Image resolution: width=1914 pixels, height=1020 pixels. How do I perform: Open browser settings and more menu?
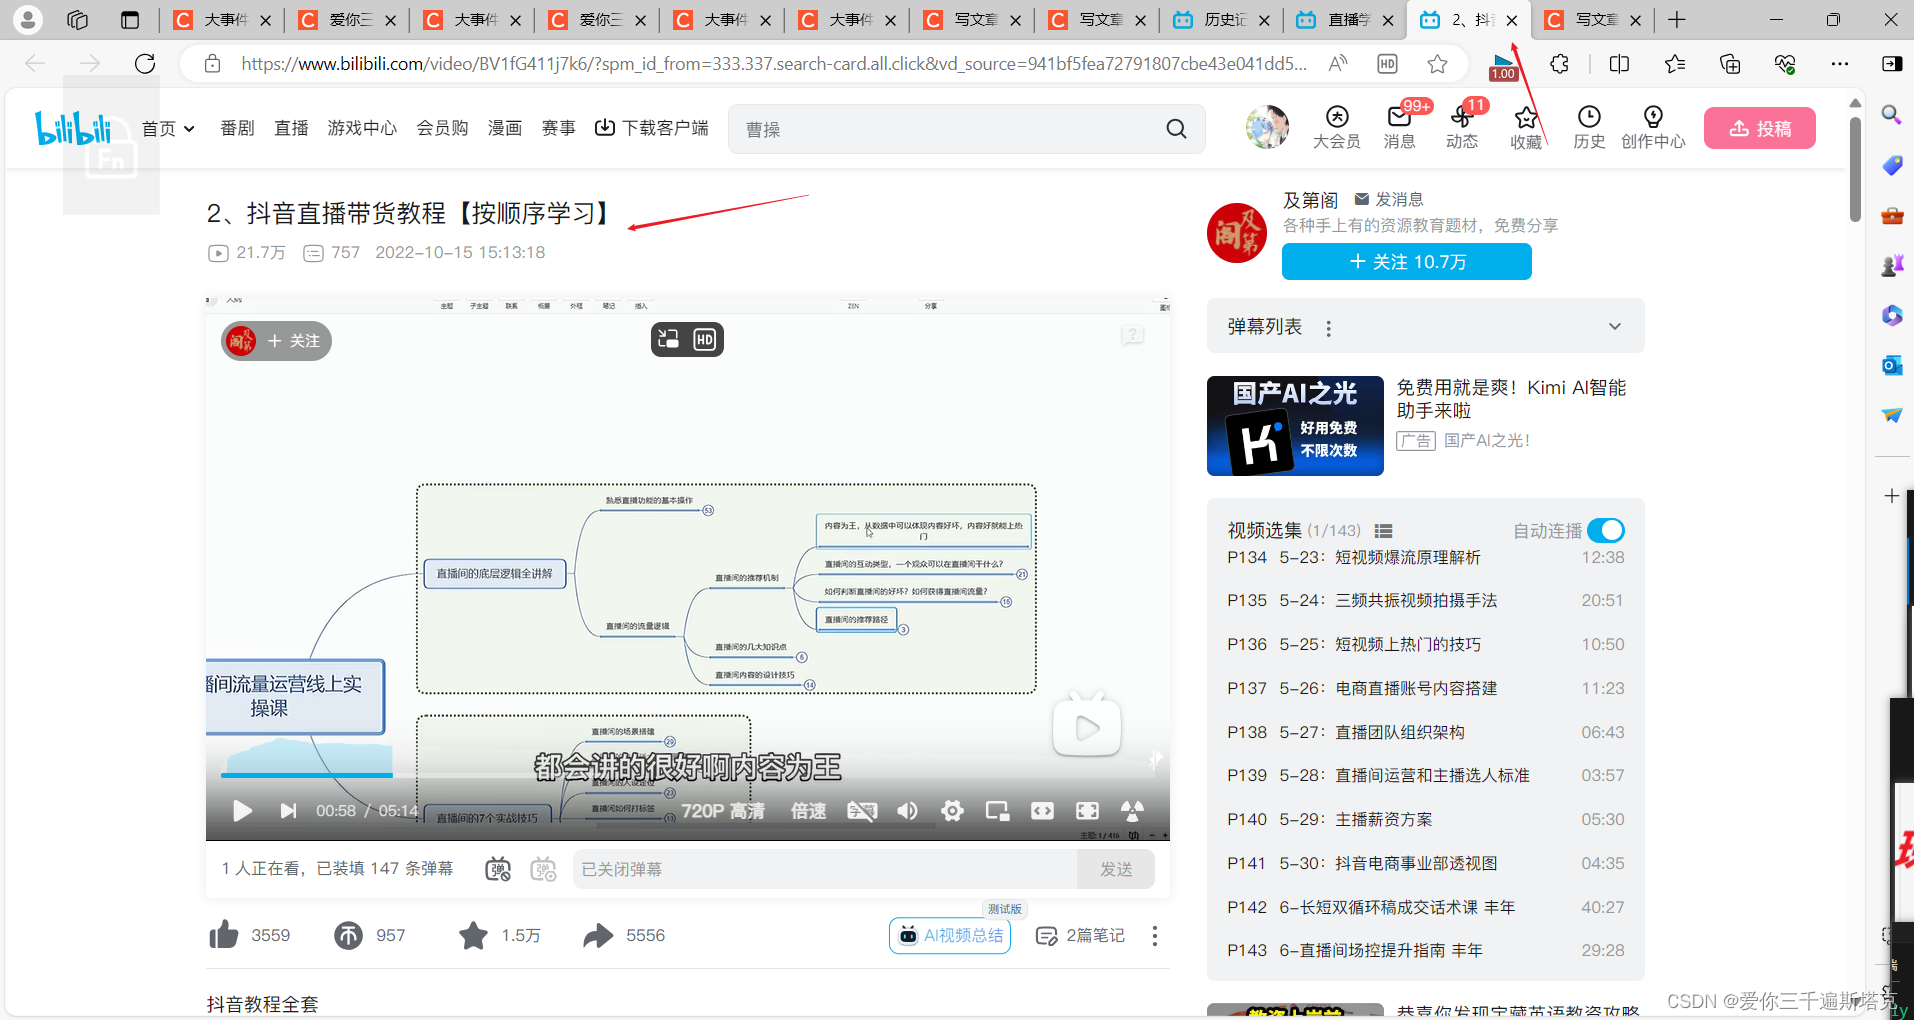(x=1840, y=64)
